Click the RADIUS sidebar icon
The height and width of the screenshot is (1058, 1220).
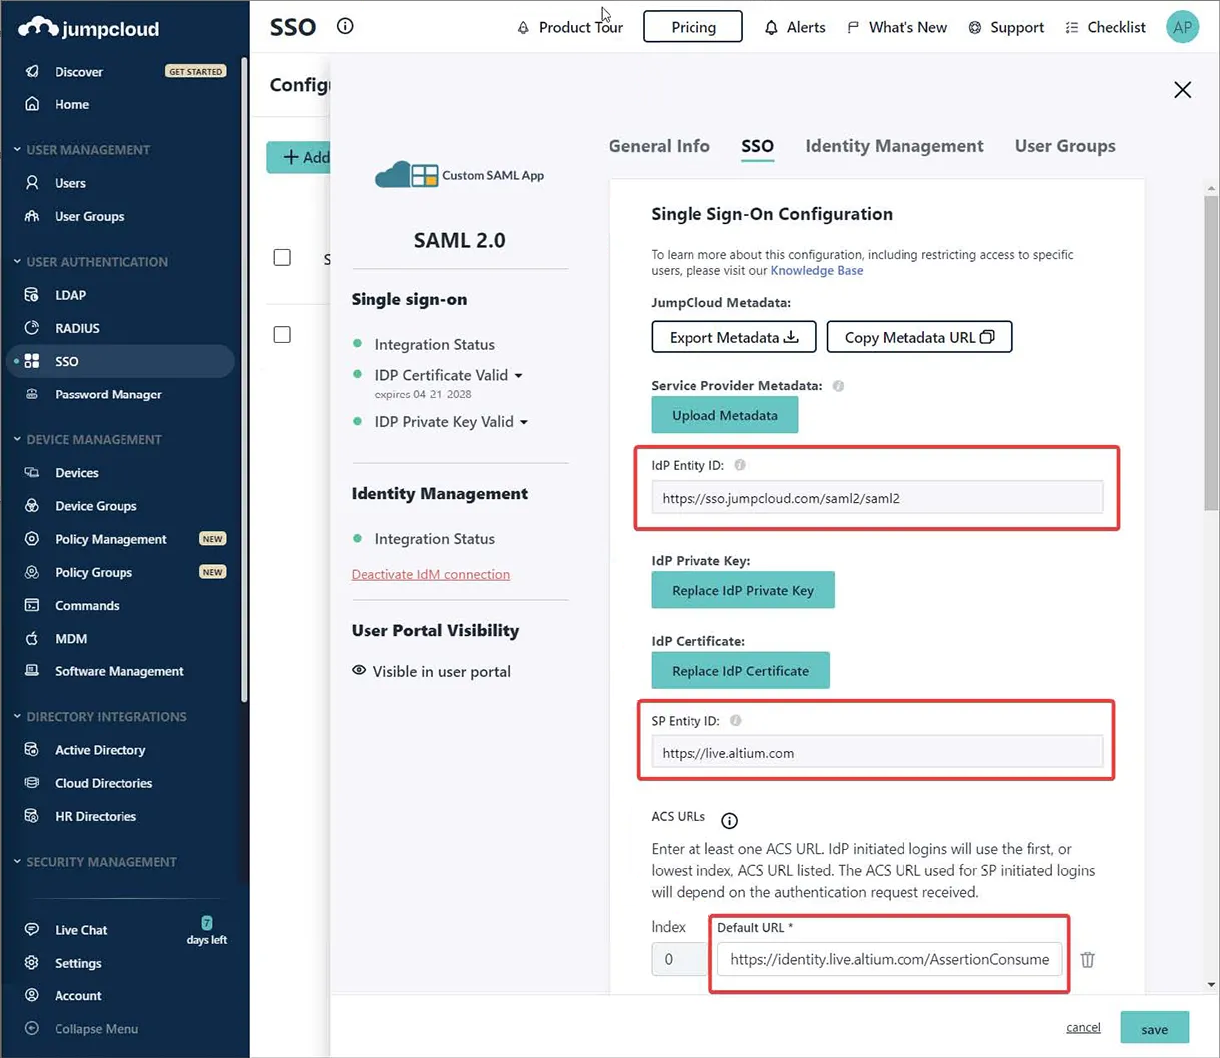(x=32, y=328)
